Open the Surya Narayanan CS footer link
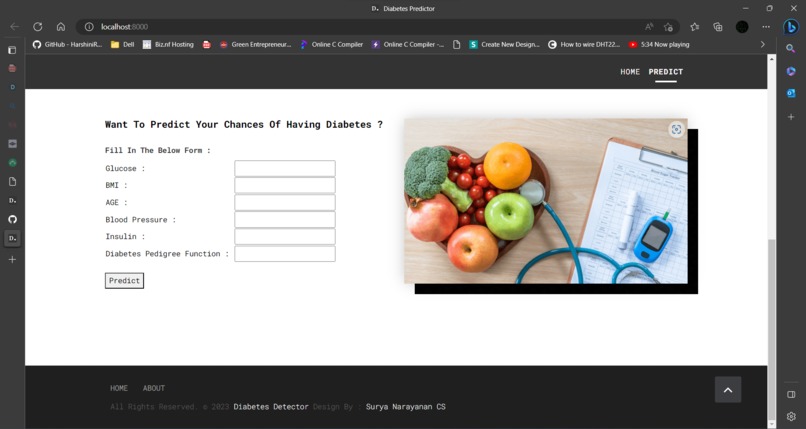Screen dimensions: 806x429 406,406
